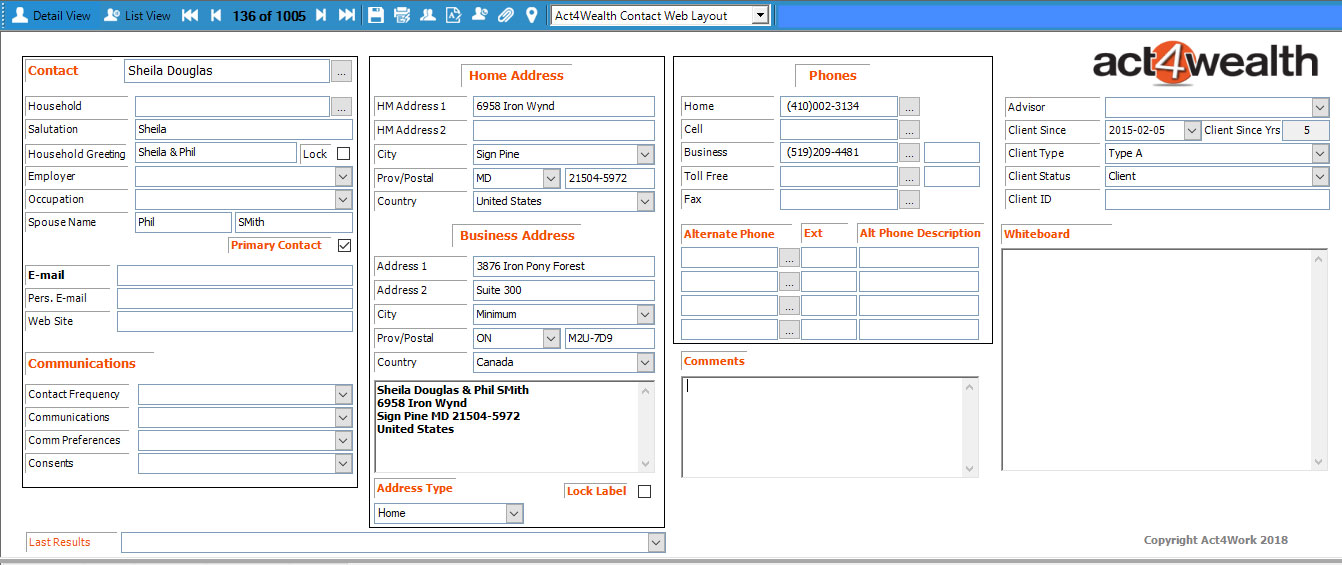The image size is (1342, 565).
Task: Jump to the last record
Action: coord(347,15)
